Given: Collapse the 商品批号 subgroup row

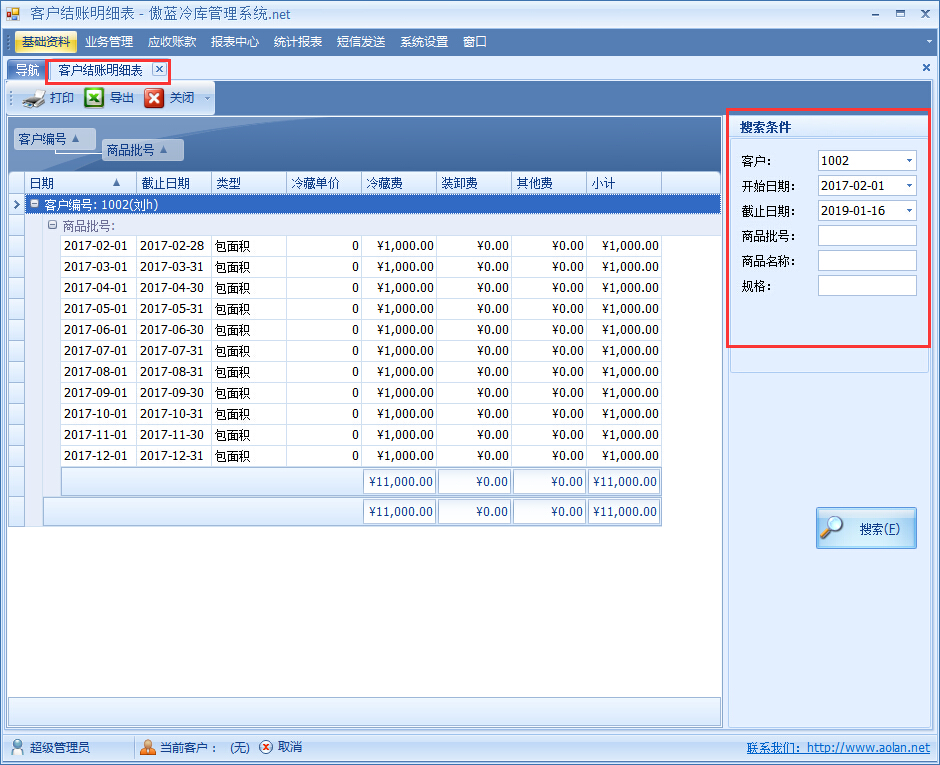Looking at the screenshot, I should coord(52,225).
